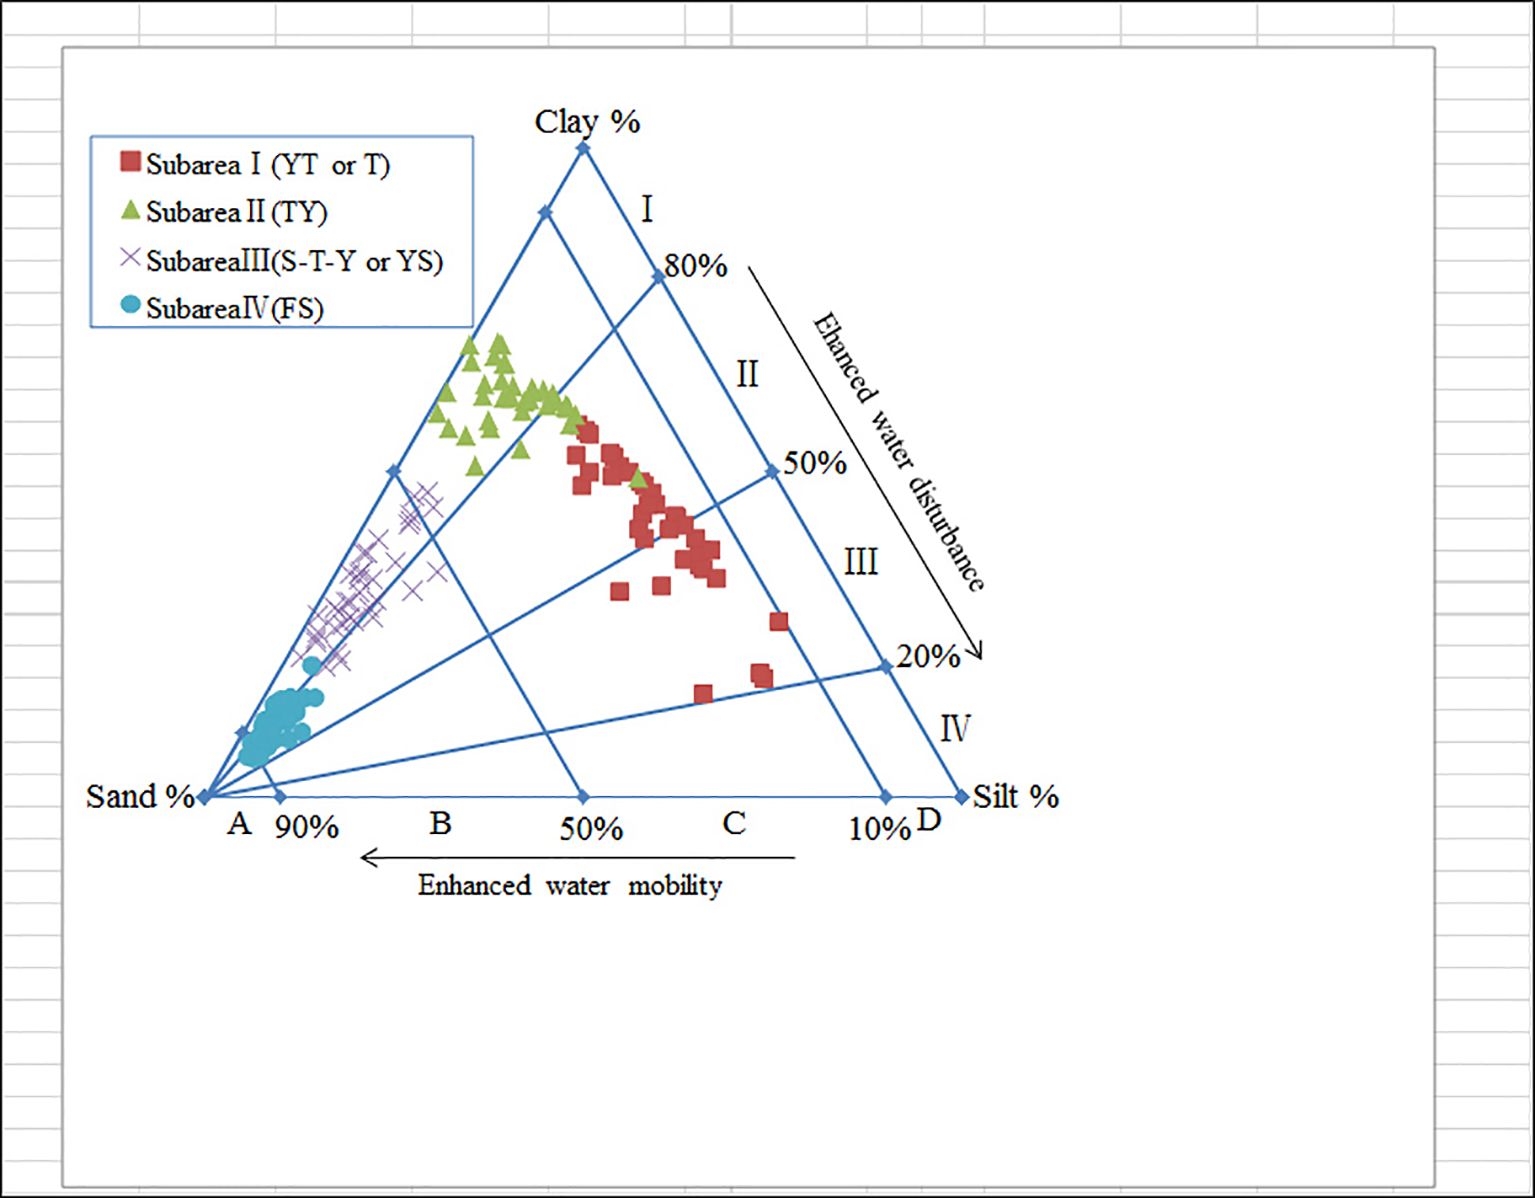Click the diamond marker at the Clay apex
Image resolution: width=1535 pixels, height=1198 pixels.
[584, 149]
